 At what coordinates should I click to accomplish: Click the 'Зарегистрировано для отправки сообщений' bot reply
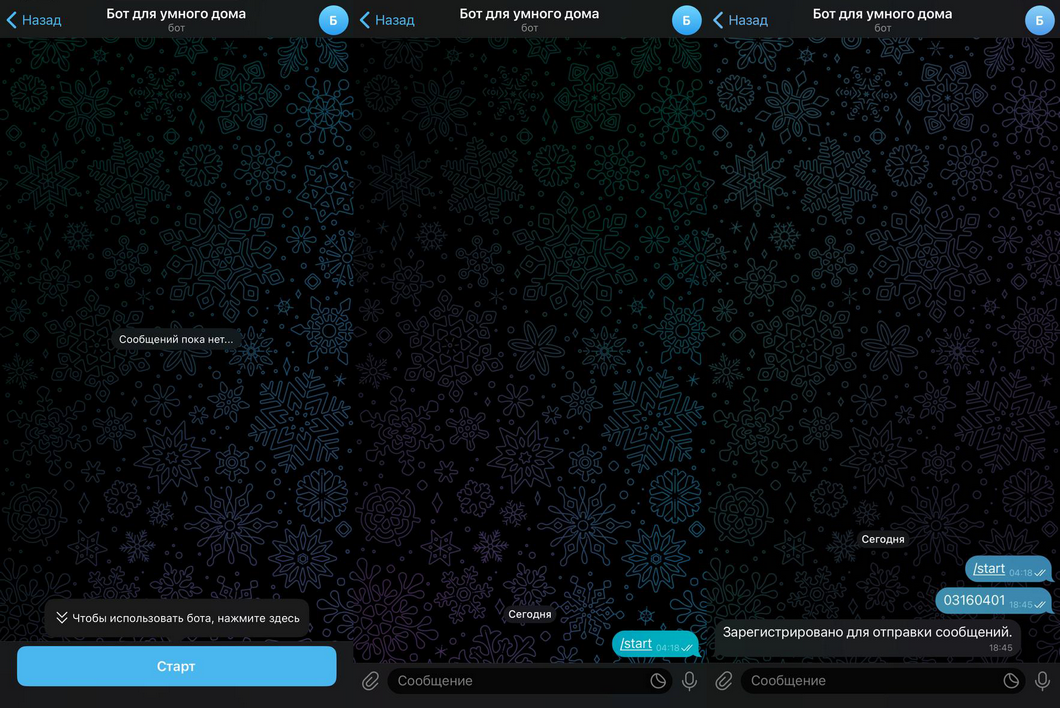point(867,633)
